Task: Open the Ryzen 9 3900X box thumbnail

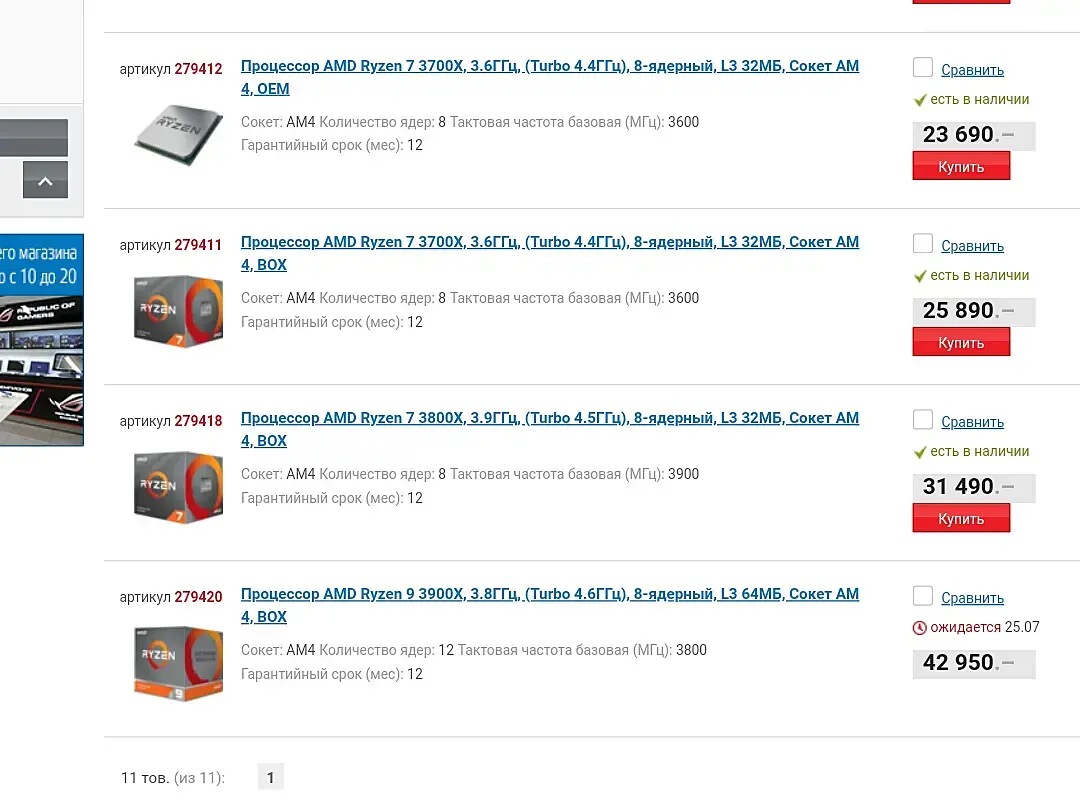Action: pyautogui.click(x=178, y=663)
